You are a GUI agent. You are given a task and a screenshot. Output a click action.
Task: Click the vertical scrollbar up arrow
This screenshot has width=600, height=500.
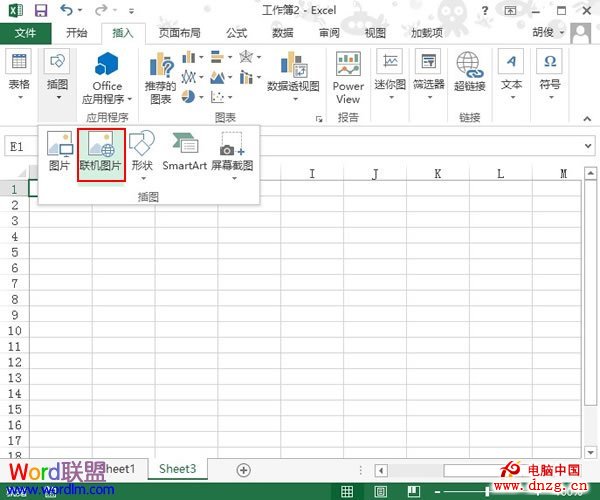point(590,173)
